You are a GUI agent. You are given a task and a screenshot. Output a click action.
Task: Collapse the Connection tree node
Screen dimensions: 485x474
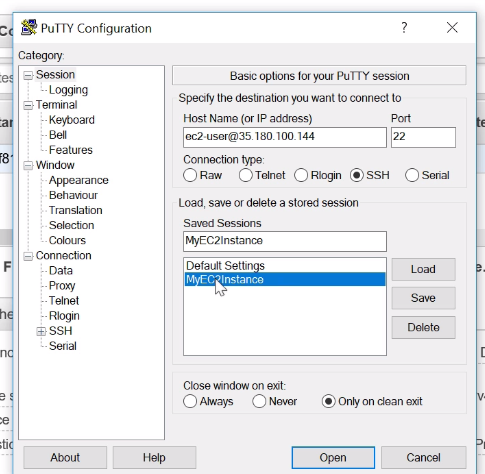[x=28, y=256]
